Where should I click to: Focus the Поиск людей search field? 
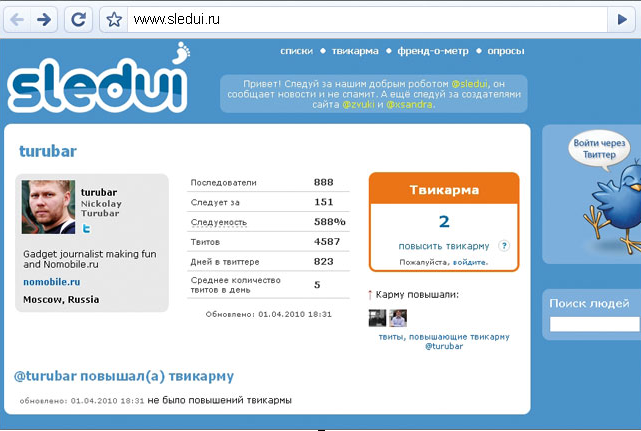click(594, 324)
